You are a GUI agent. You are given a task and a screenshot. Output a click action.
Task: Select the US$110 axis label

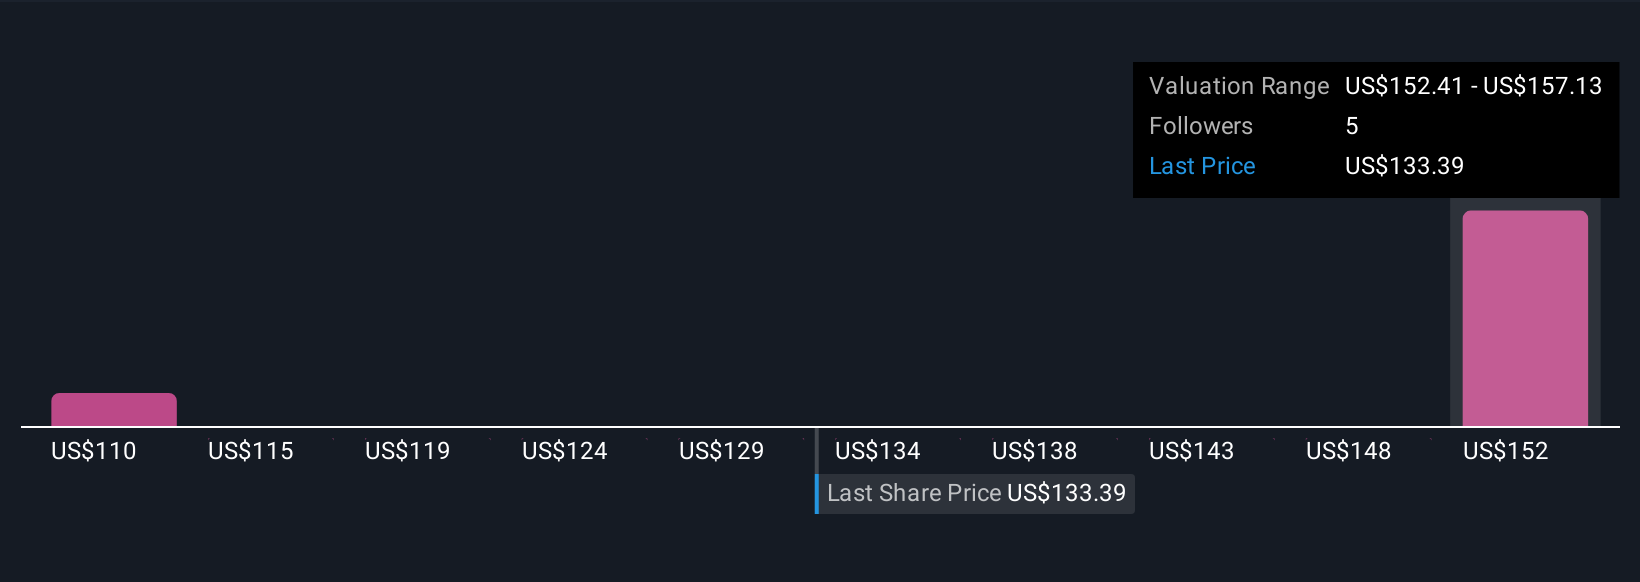click(94, 451)
